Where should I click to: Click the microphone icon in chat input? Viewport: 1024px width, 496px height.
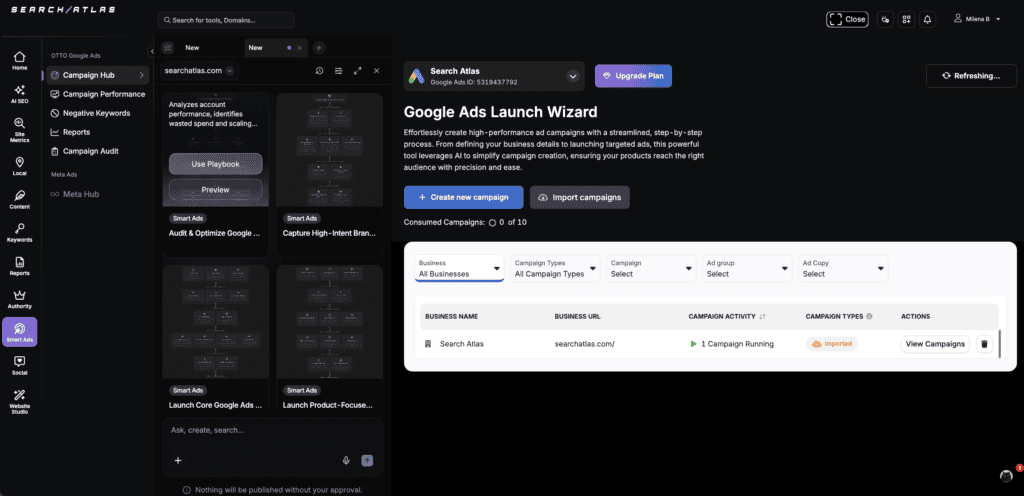pyautogui.click(x=347, y=460)
